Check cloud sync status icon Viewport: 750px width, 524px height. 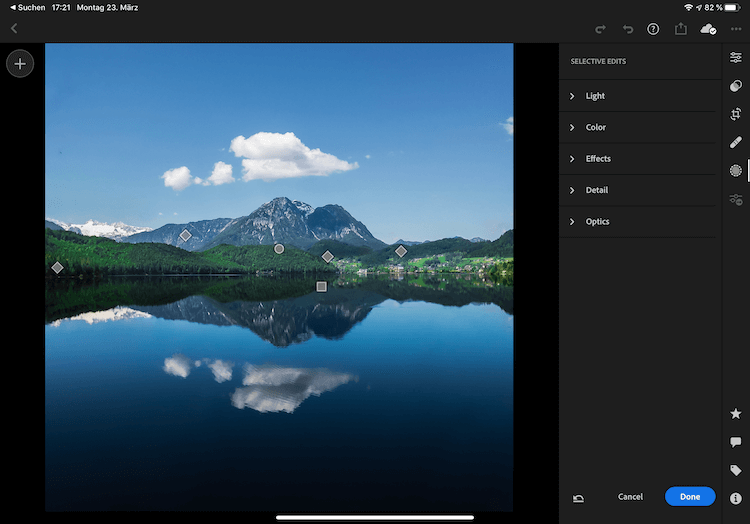[x=708, y=29]
